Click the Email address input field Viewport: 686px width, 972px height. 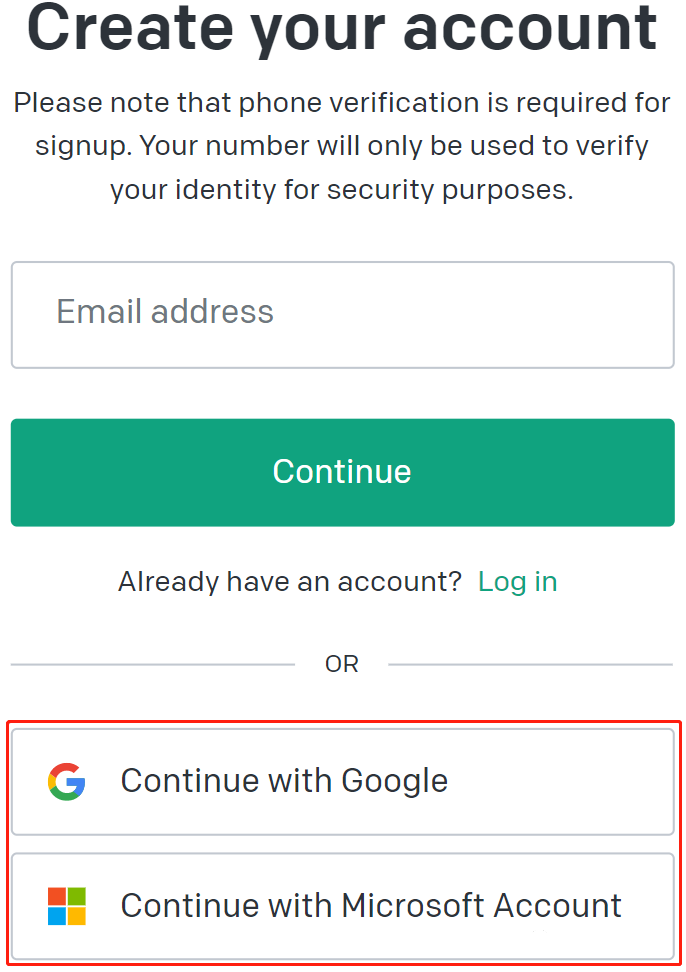pos(342,314)
